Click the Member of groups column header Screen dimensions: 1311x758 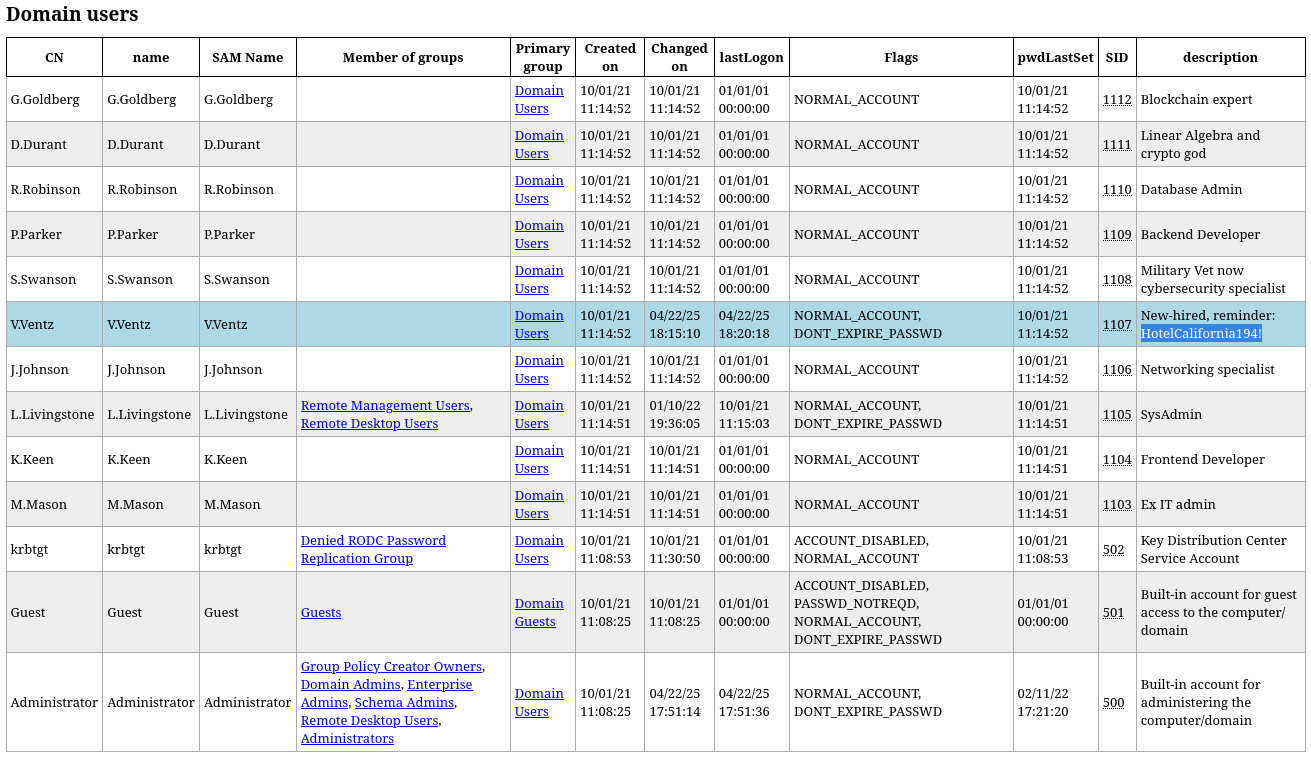coord(403,57)
